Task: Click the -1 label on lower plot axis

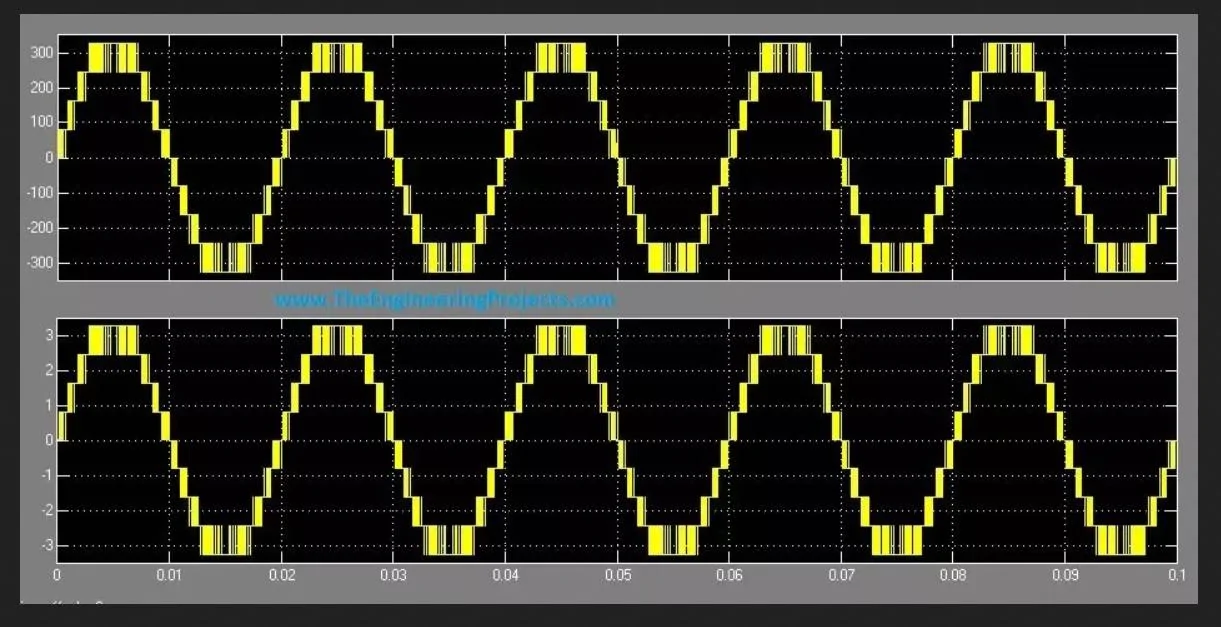Action: coord(46,476)
